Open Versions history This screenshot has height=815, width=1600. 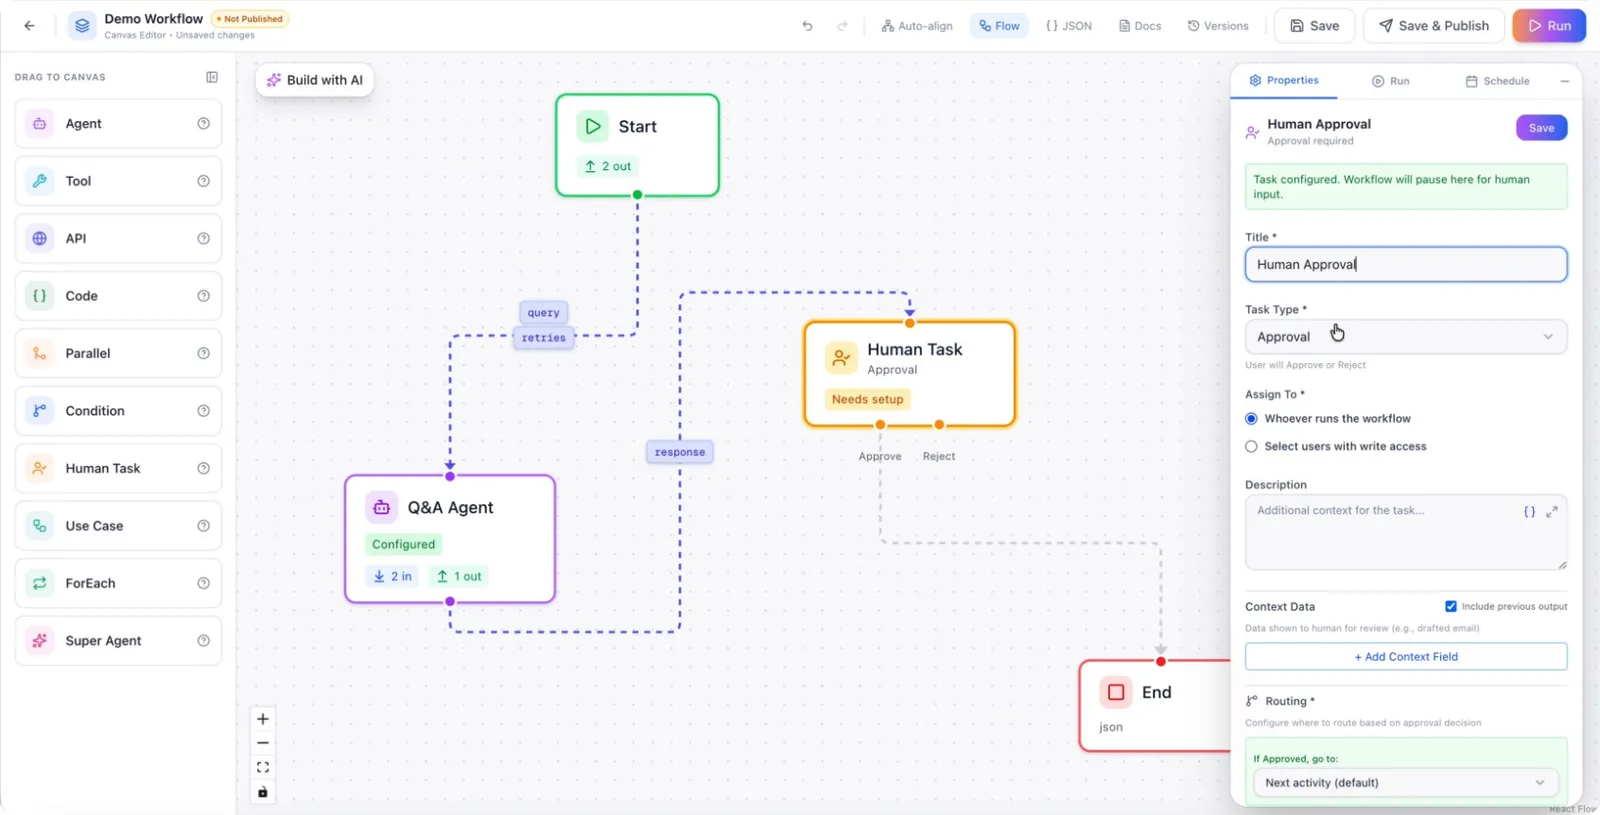click(1218, 26)
